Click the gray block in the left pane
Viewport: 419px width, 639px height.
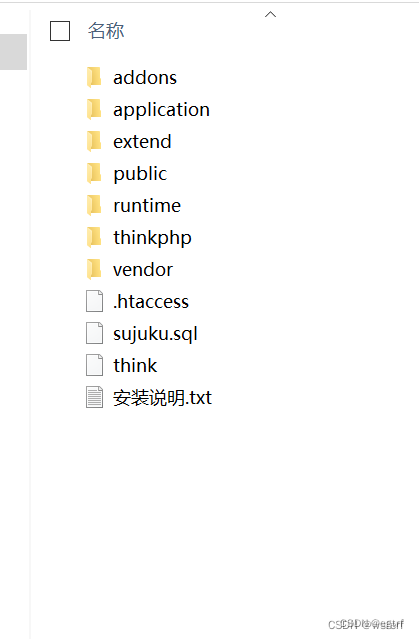click(13, 52)
